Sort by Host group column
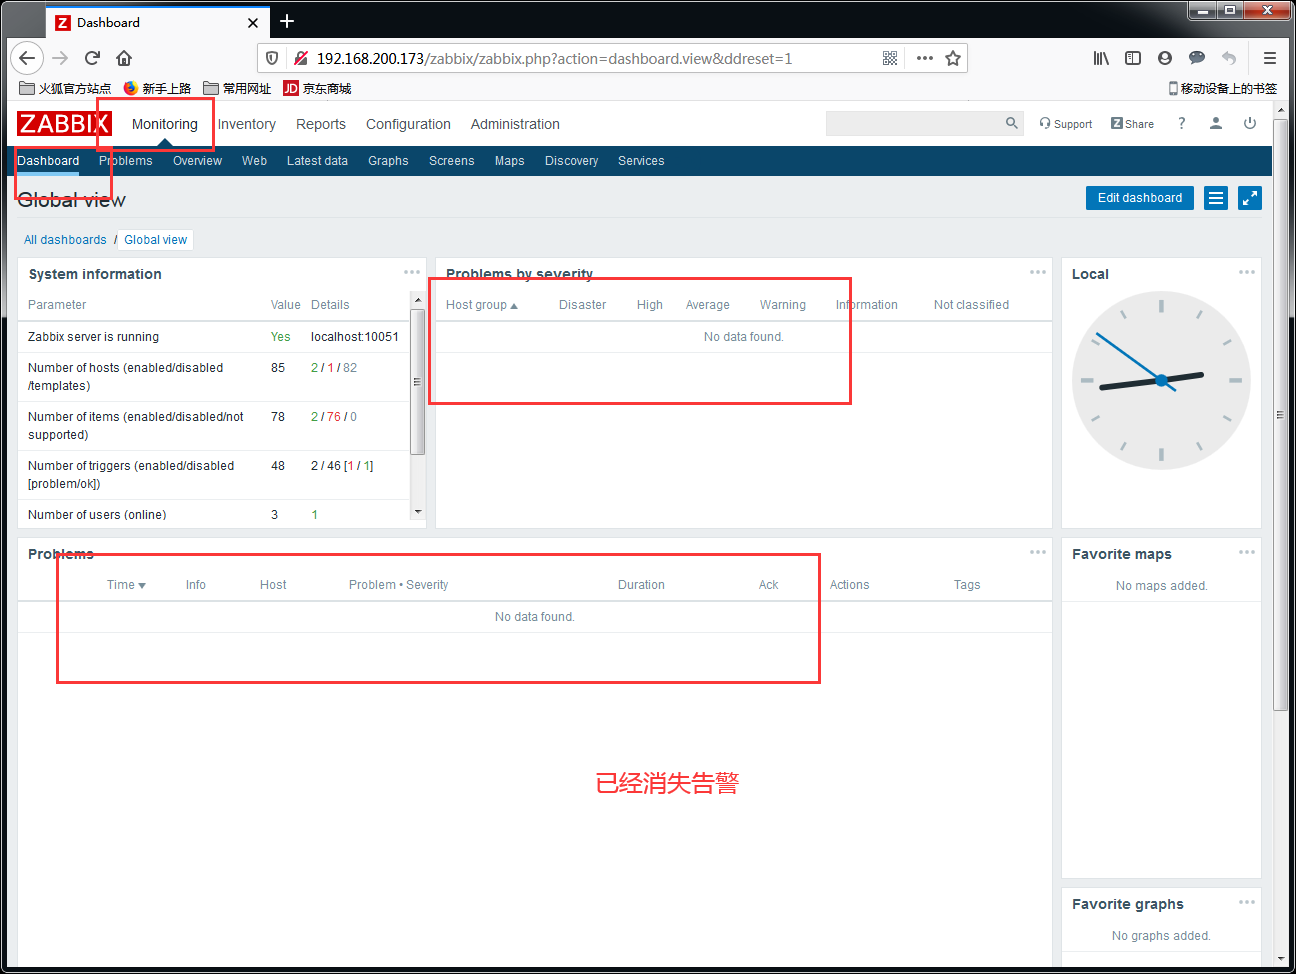This screenshot has height=974, width=1296. (481, 305)
